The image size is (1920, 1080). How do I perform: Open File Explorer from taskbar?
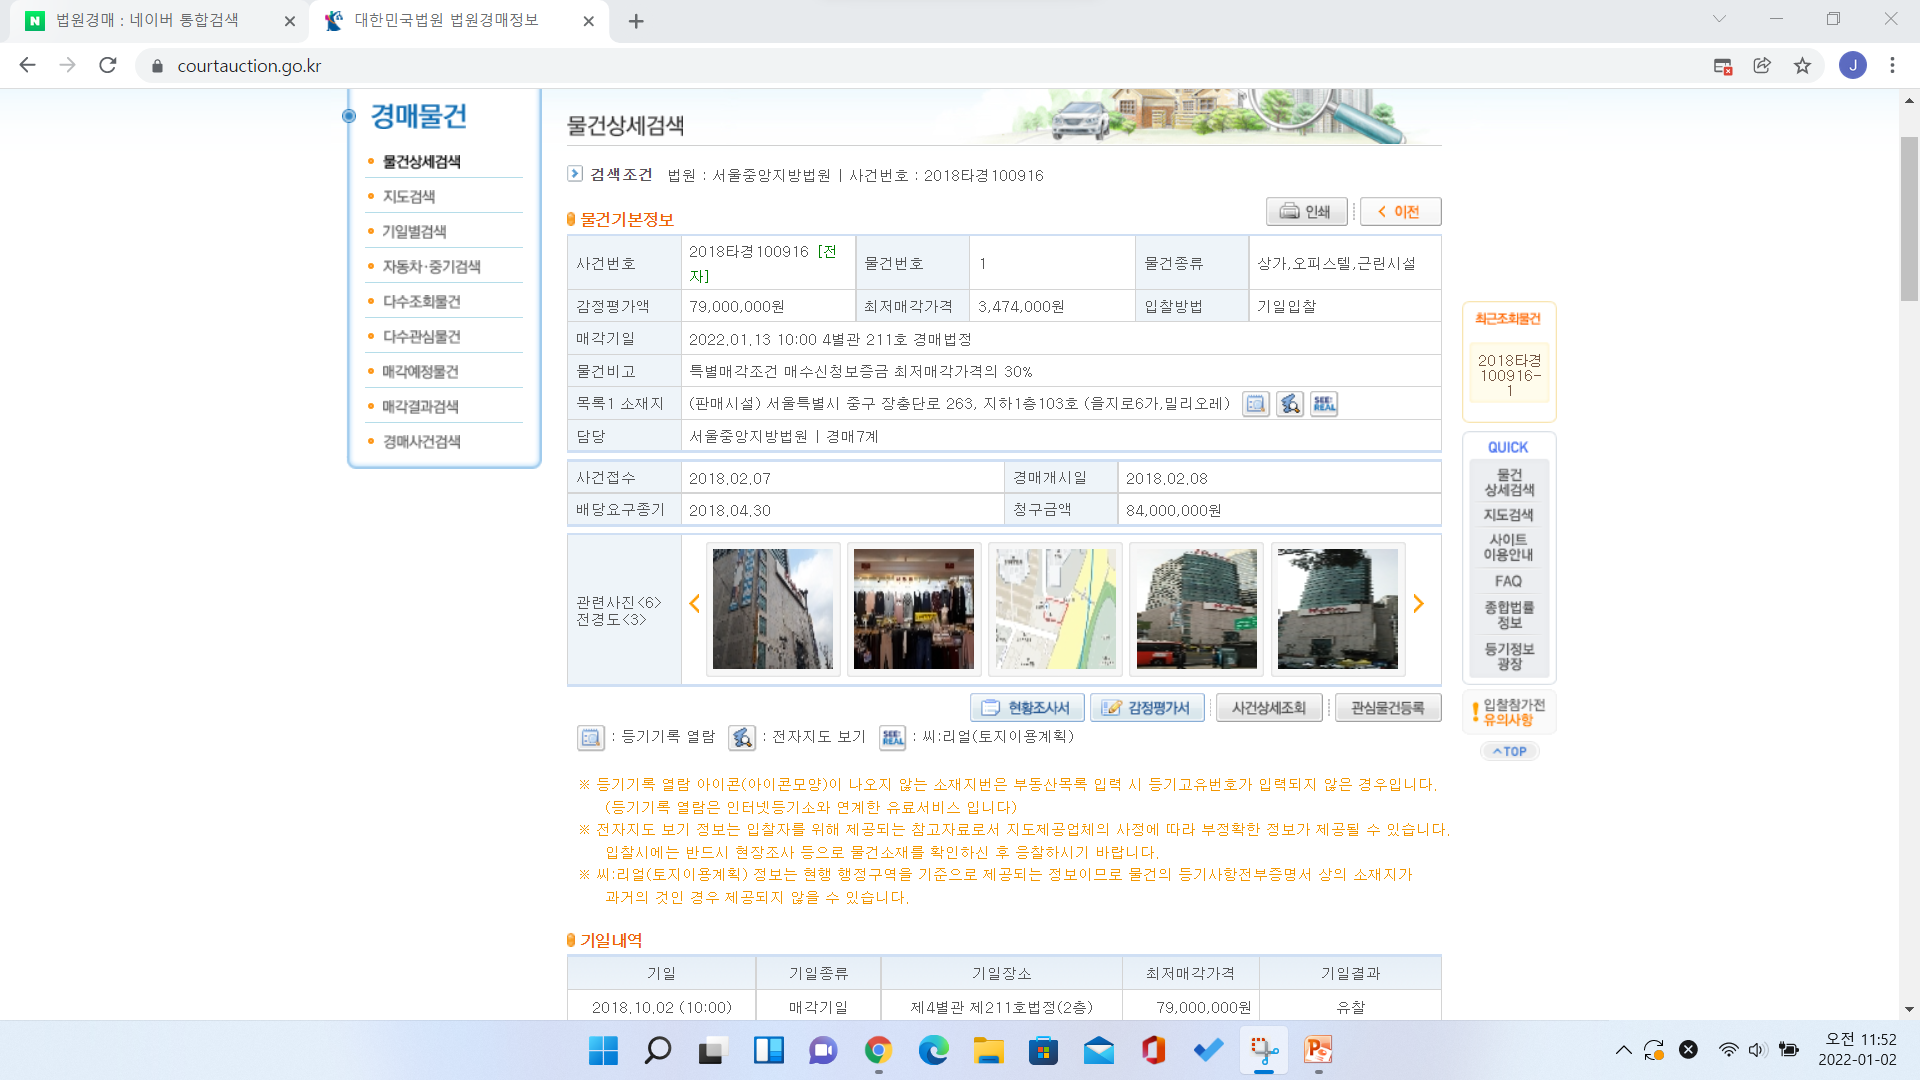tap(988, 1050)
